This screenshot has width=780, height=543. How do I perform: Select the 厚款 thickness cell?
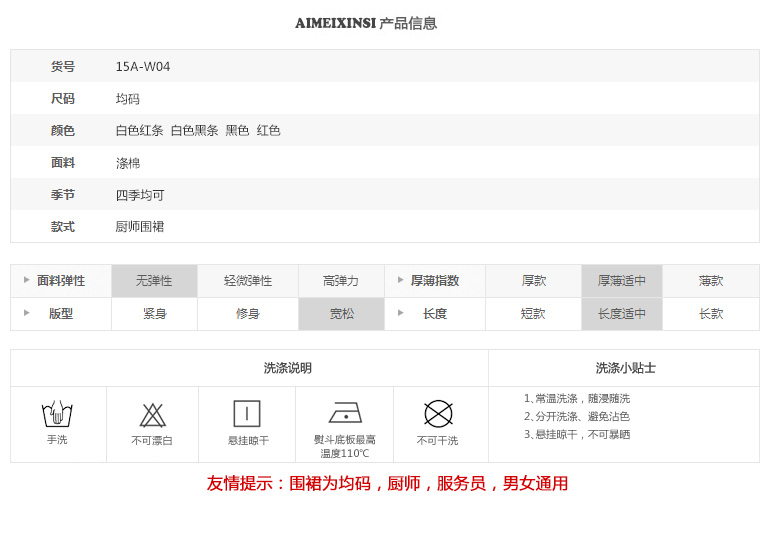(x=533, y=281)
